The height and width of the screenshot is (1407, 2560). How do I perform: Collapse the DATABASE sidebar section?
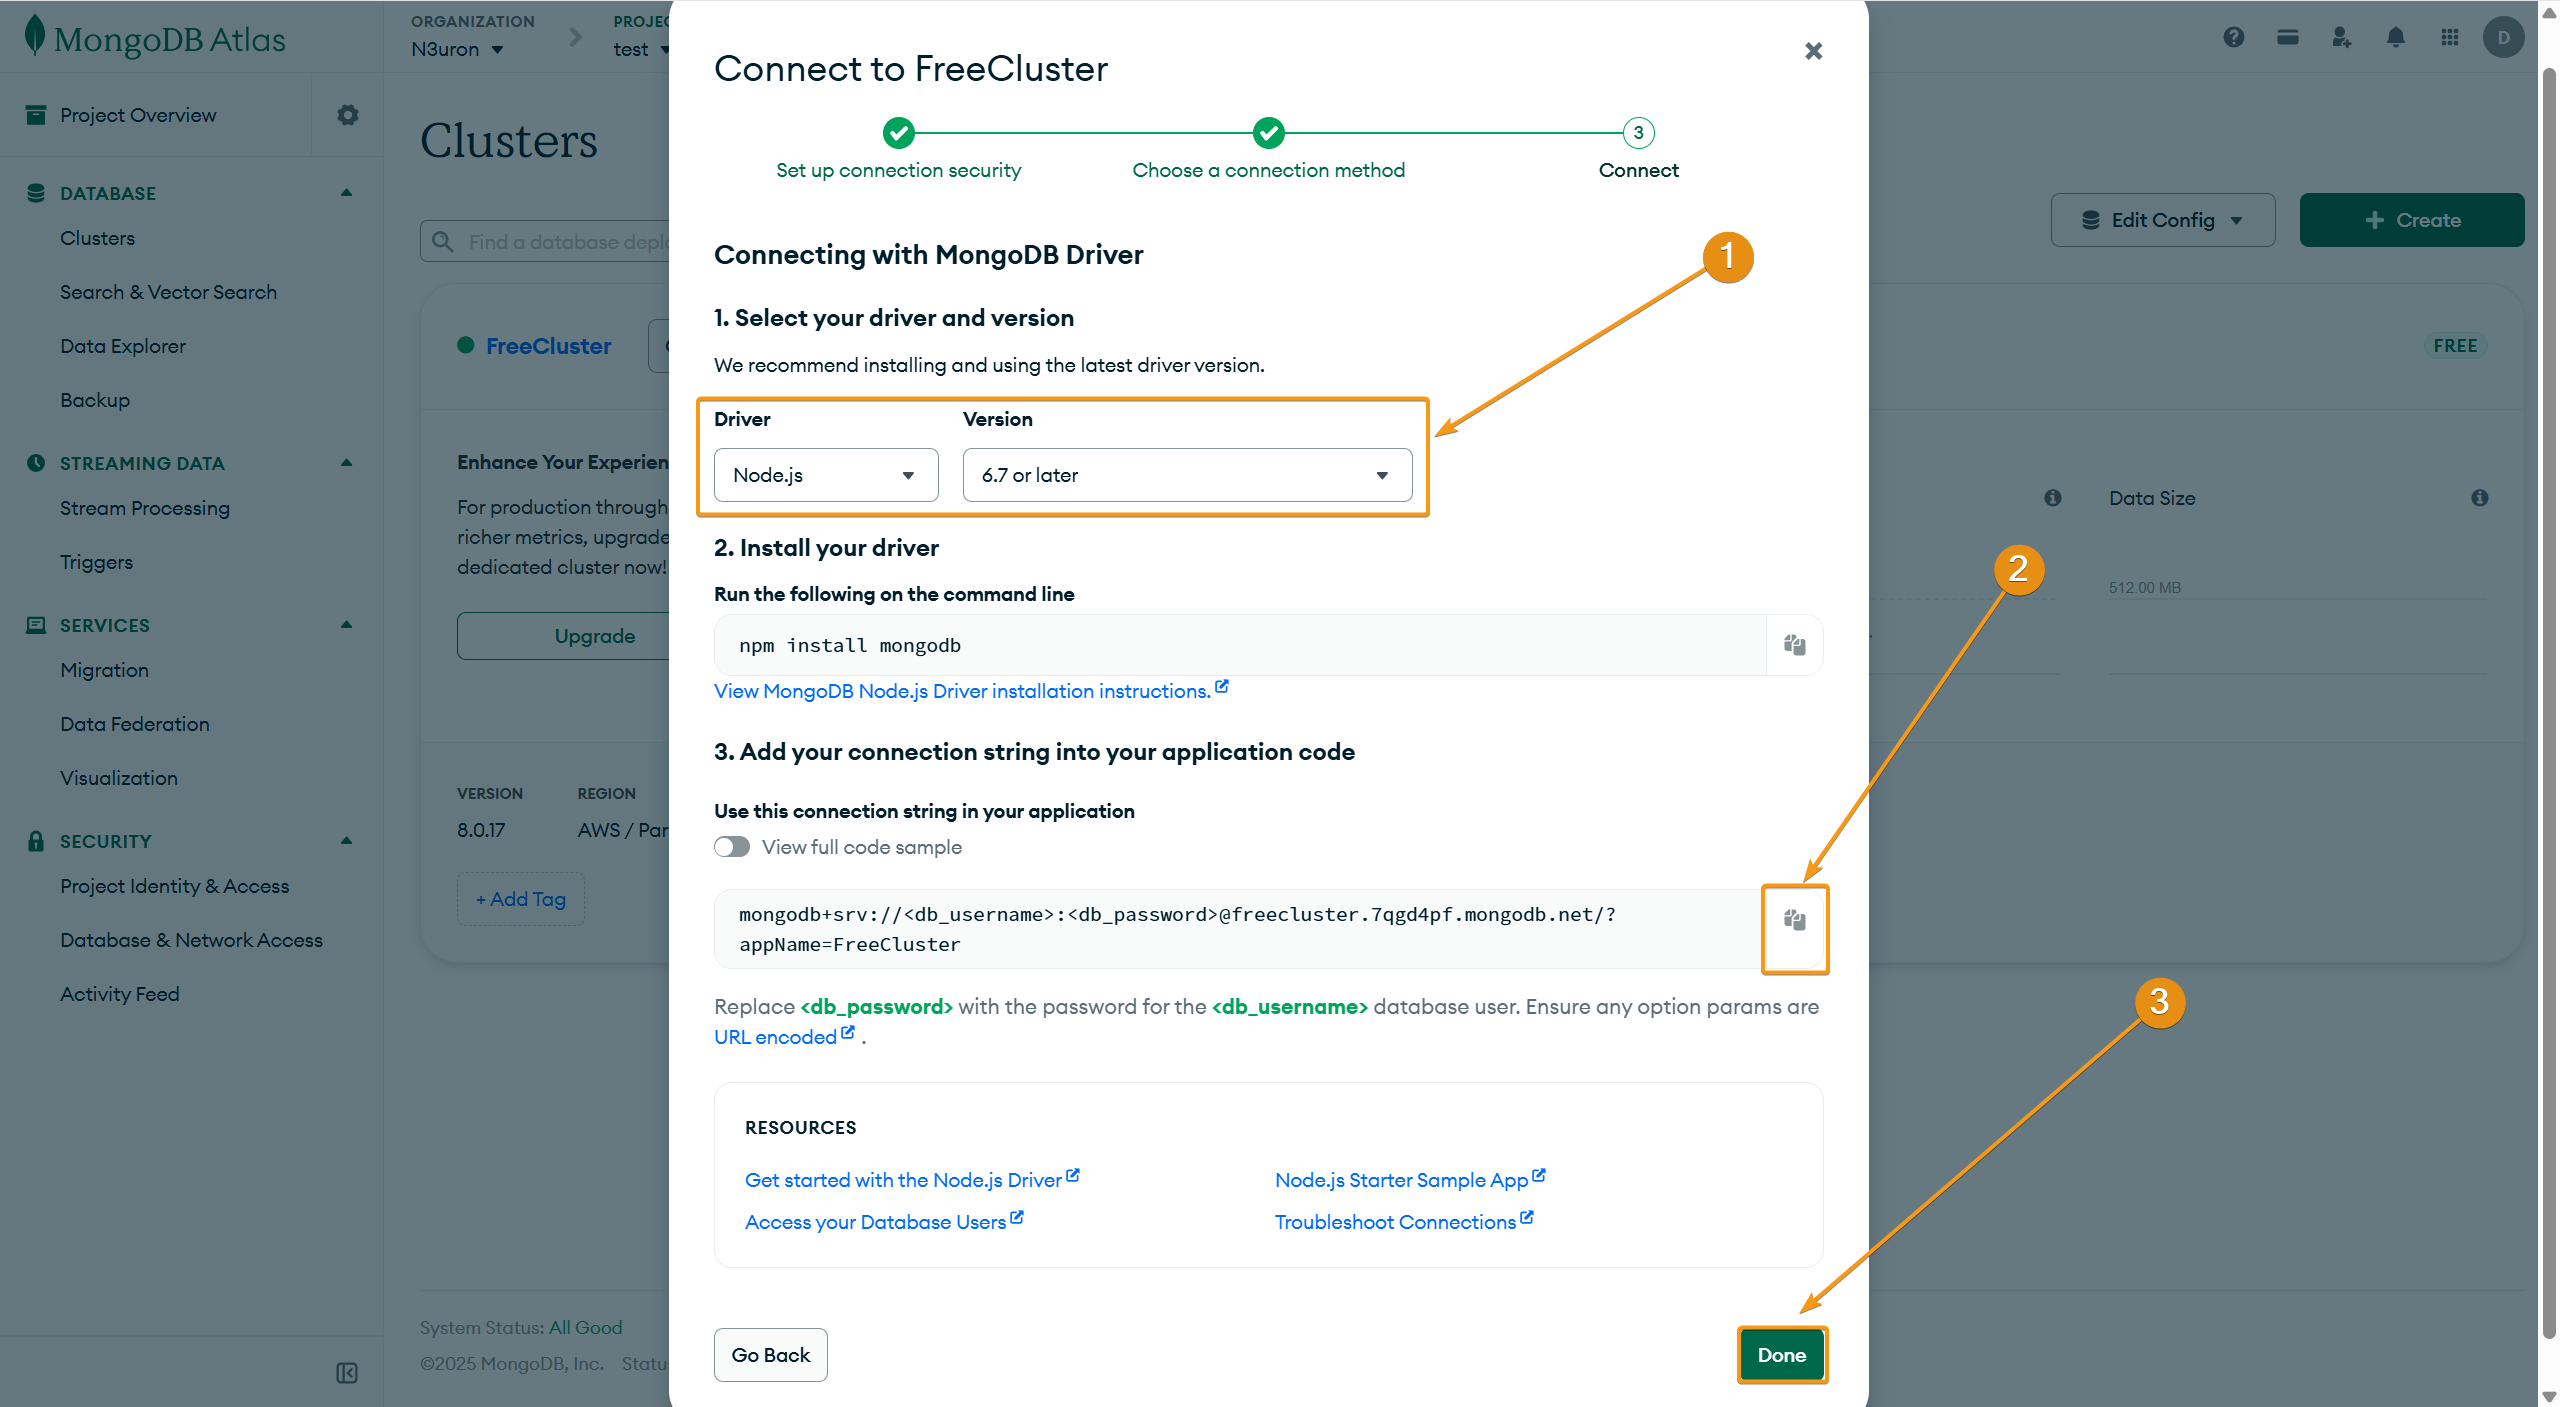346,193
